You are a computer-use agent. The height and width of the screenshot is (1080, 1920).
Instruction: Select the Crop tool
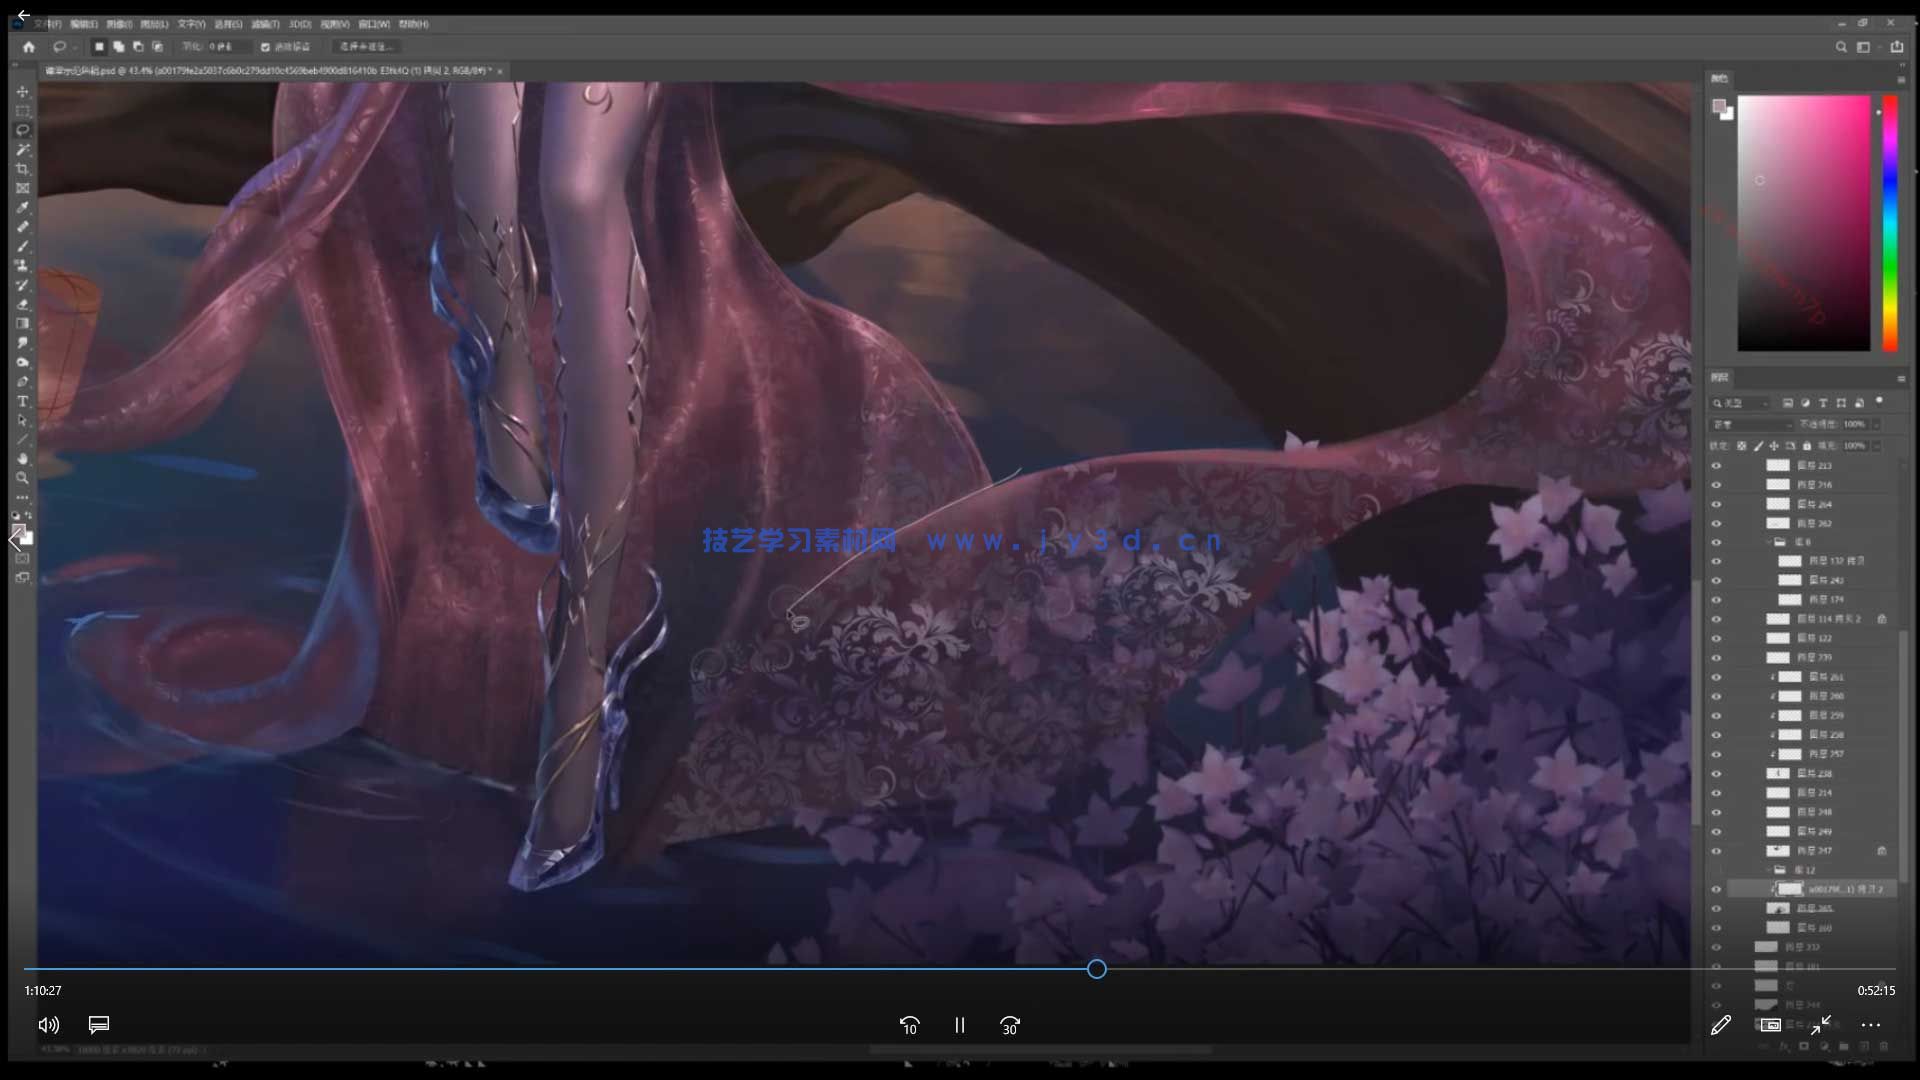click(22, 169)
